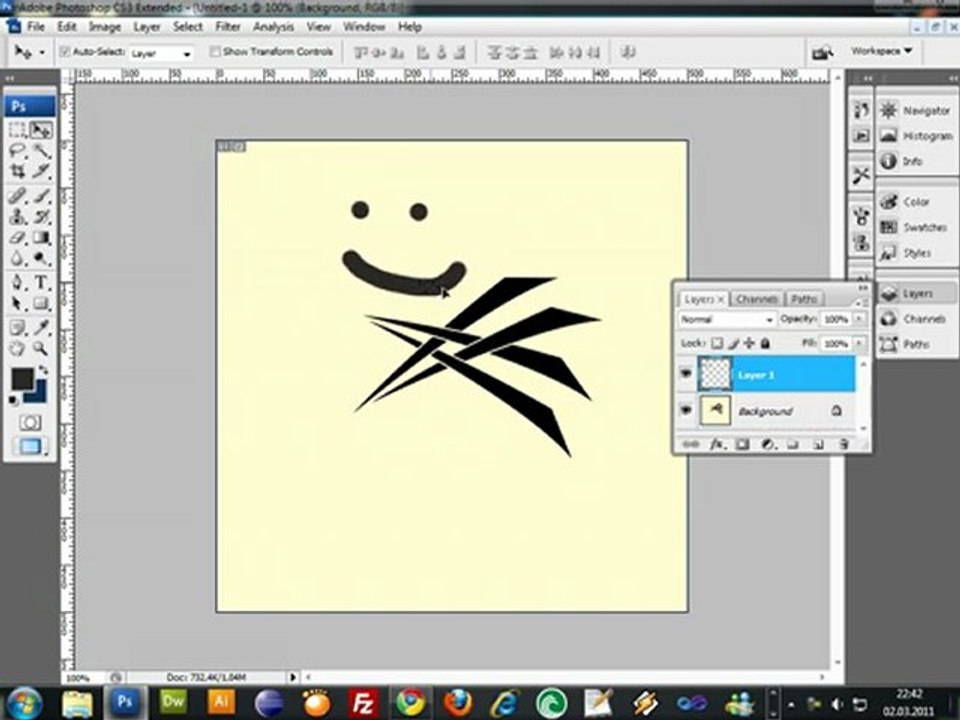Create new layer icon
960x720 pixels.
[819, 444]
